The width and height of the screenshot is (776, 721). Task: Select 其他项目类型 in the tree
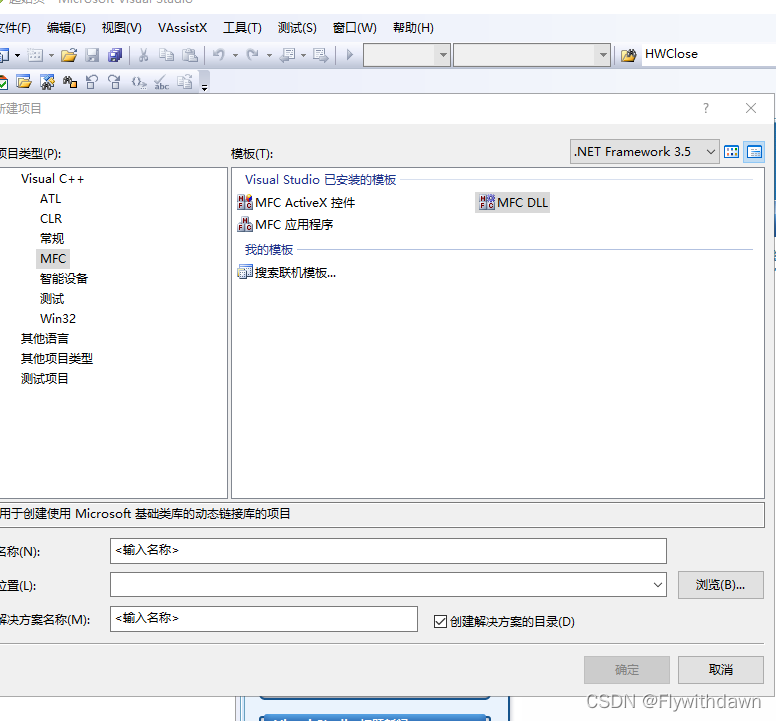coord(57,359)
